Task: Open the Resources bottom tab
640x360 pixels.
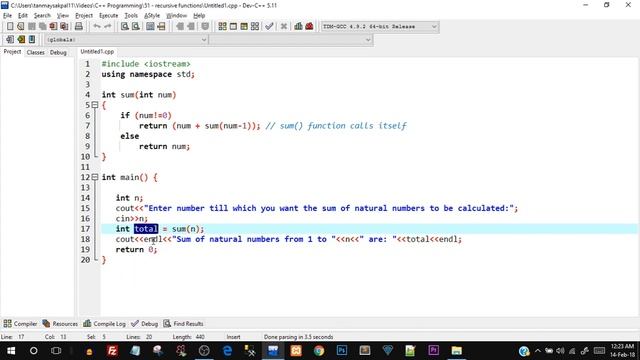Action: pos(60,324)
